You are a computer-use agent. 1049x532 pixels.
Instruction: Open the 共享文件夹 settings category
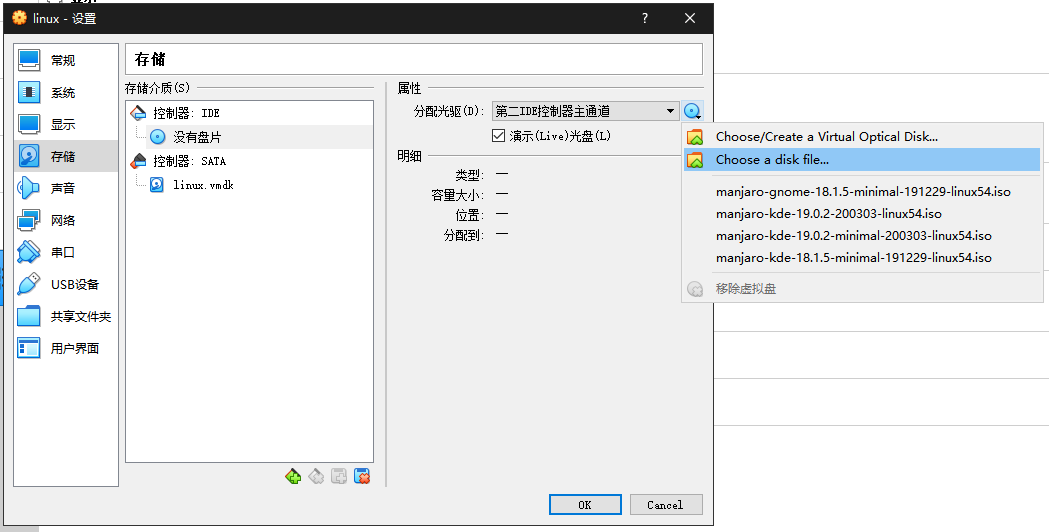pos(80,316)
